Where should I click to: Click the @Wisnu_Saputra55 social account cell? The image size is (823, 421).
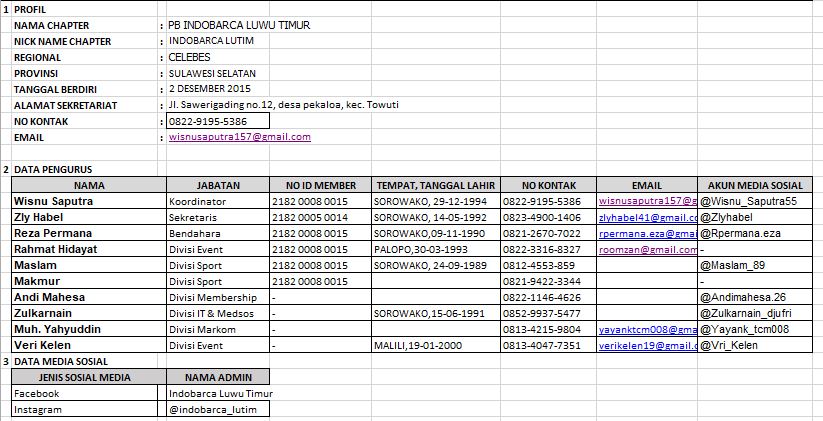coord(755,201)
